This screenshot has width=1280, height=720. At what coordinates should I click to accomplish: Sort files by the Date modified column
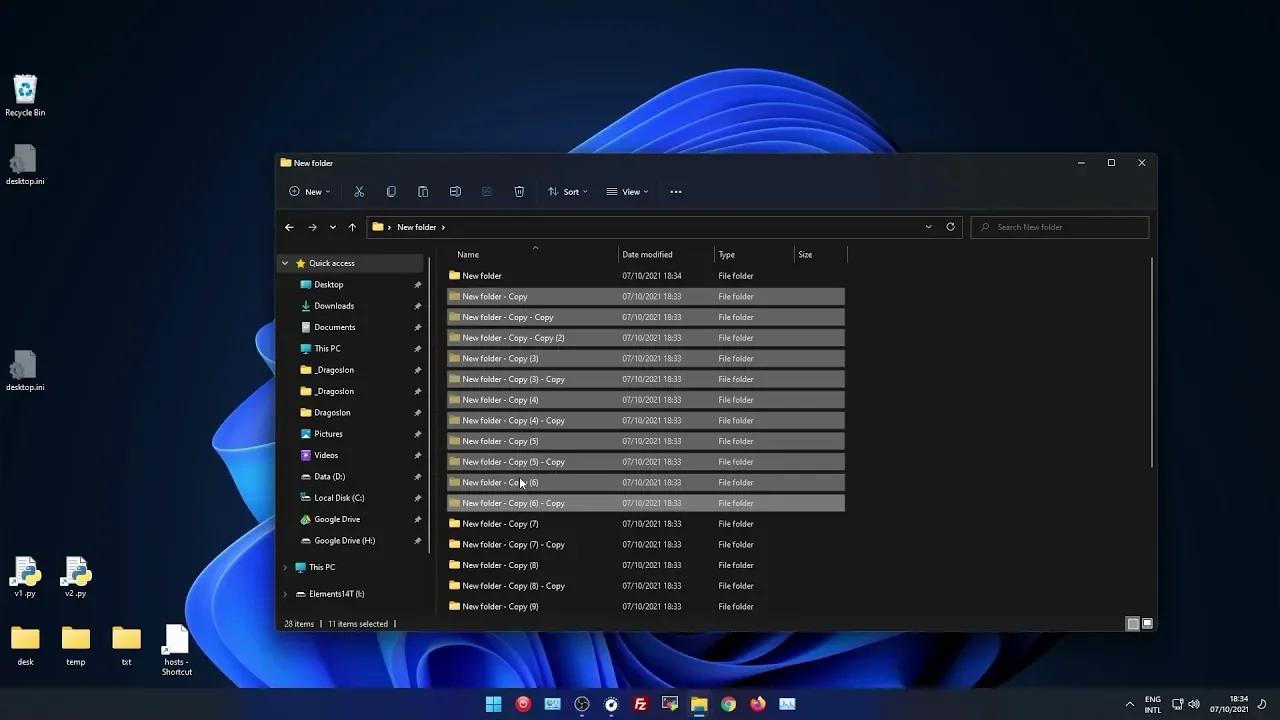(x=647, y=254)
